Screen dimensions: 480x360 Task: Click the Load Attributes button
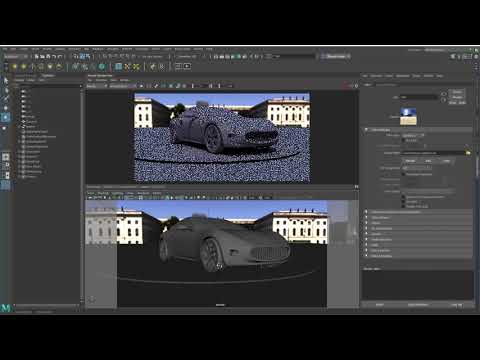tap(418, 305)
